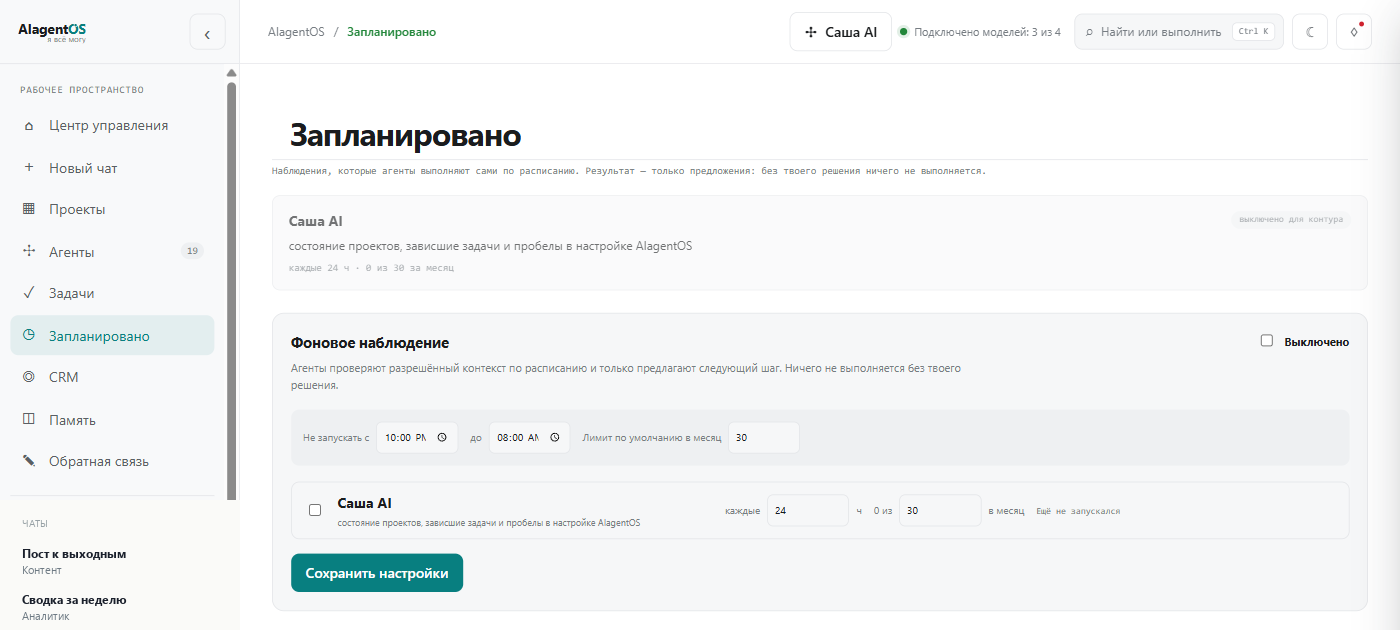The width and height of the screenshot is (1400, 630).
Task: Open time picker clock in start time field
Action: coord(442,438)
